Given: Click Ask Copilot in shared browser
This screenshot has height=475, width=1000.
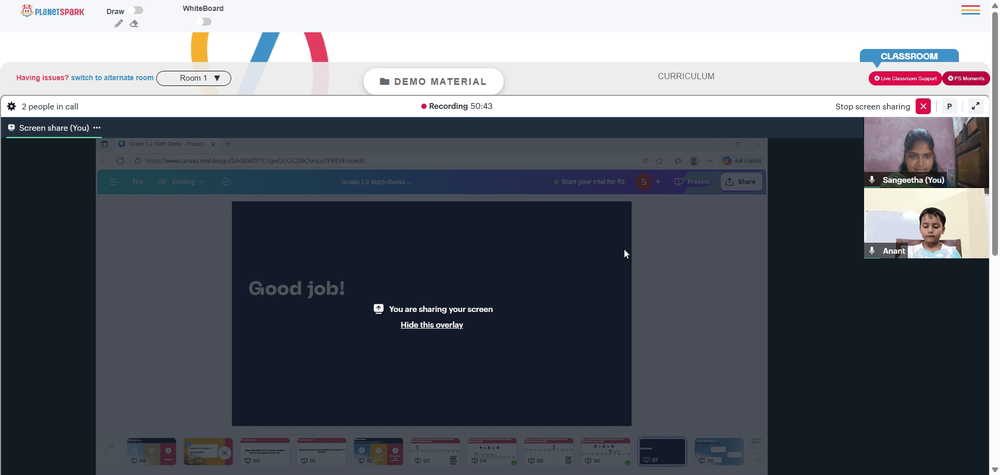Looking at the screenshot, I should pyautogui.click(x=741, y=161).
